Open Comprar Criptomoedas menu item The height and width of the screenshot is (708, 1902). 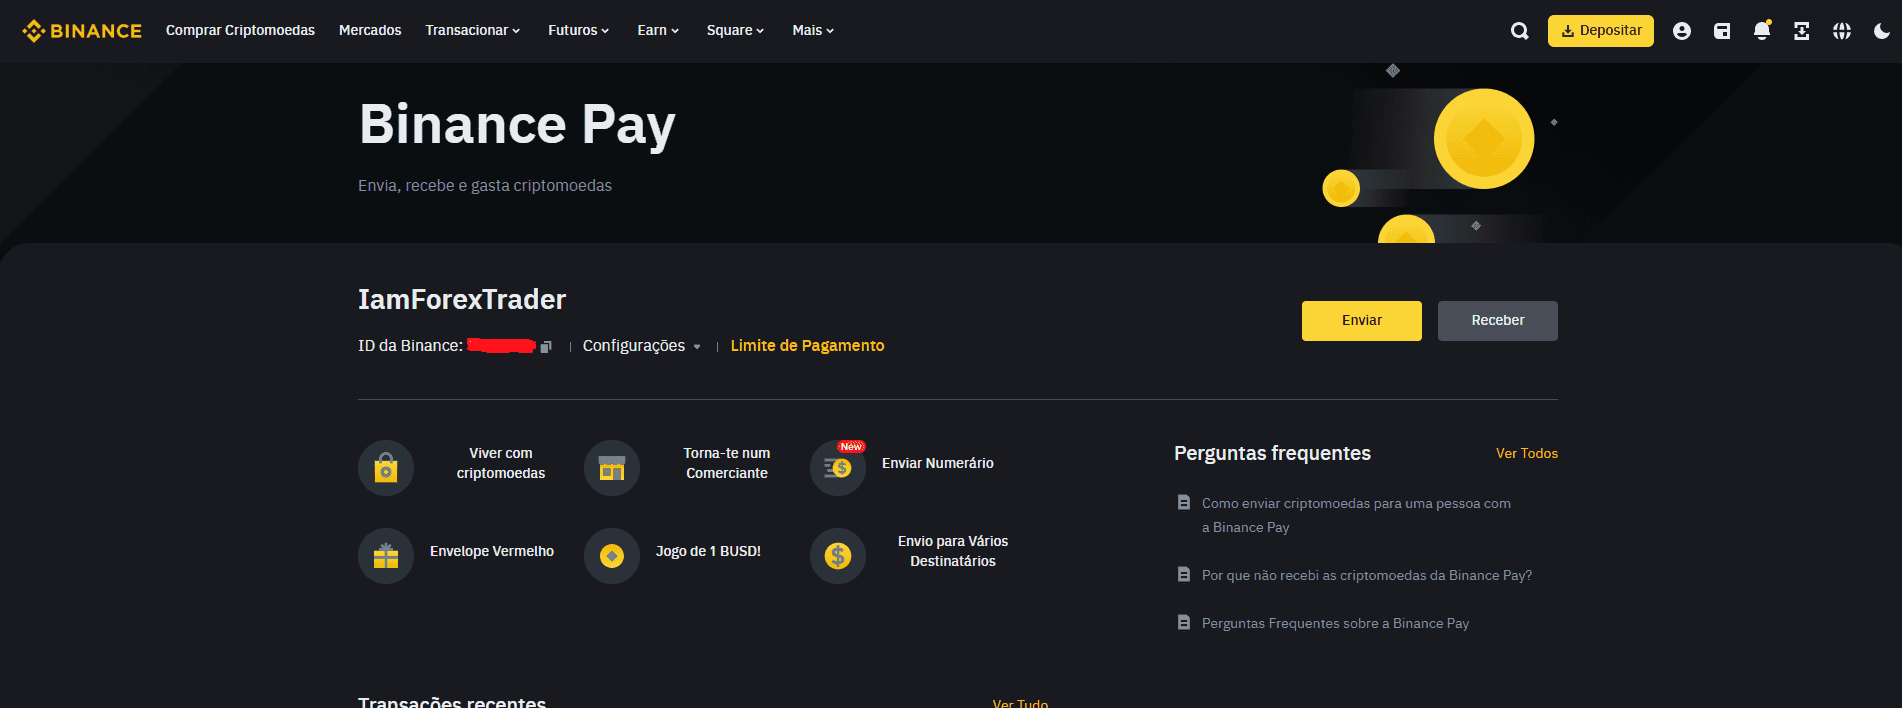pos(240,31)
